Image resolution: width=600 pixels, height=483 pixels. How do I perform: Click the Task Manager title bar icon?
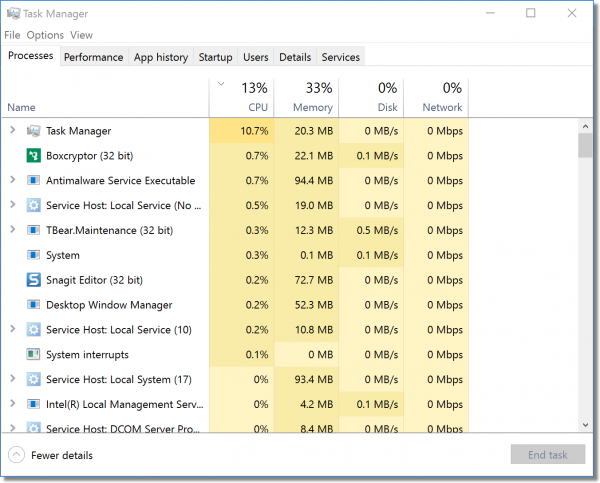click(x=13, y=14)
